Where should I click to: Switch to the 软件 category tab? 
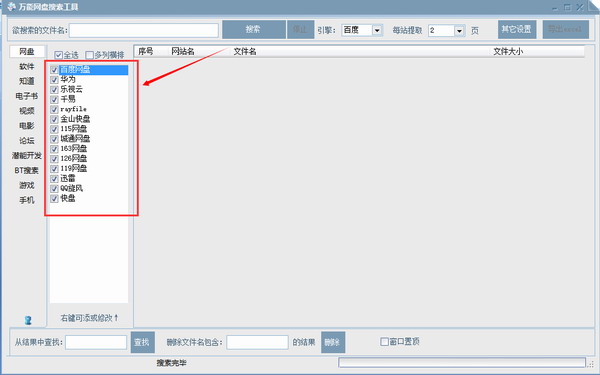point(27,67)
